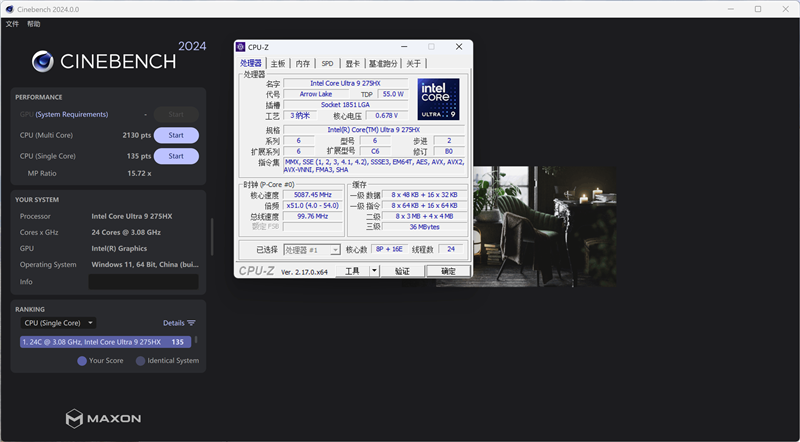Screen dimensions: 800x442
Task: Click the 3 纳米 process technology field
Action: pyautogui.click(x=300, y=115)
